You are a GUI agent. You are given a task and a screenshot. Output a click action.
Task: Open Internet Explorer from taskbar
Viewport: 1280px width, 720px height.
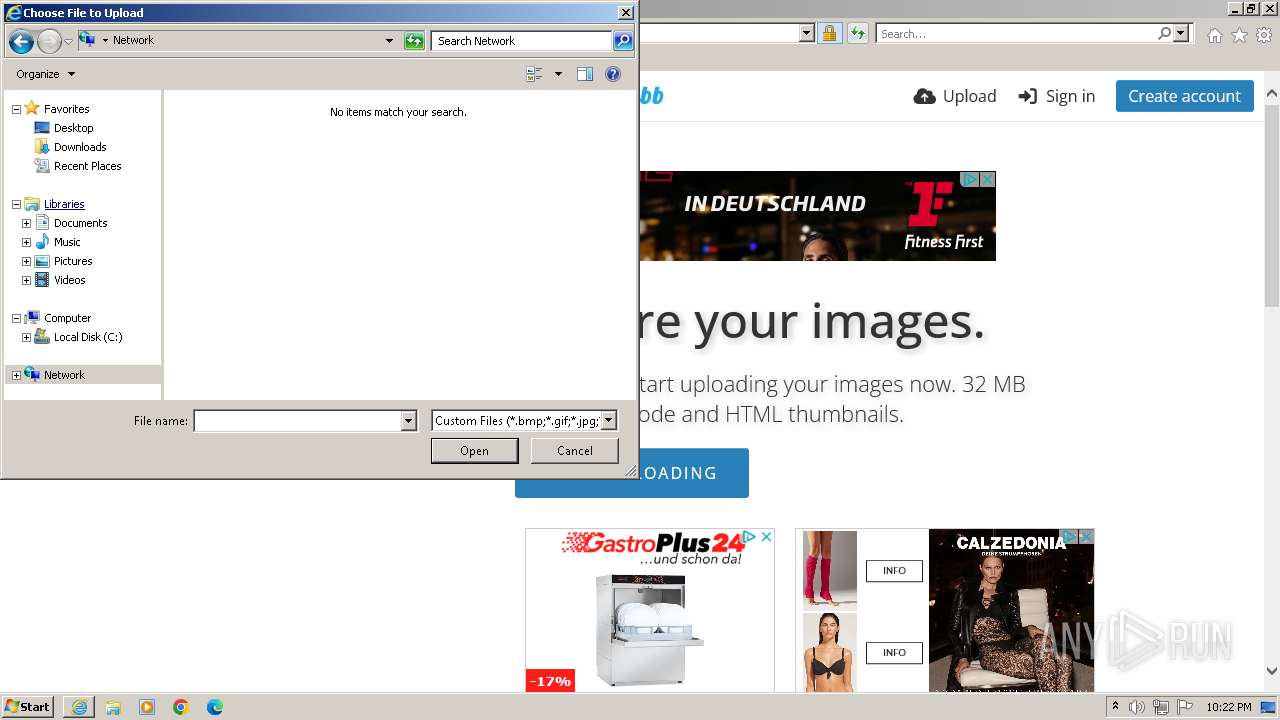pos(79,707)
